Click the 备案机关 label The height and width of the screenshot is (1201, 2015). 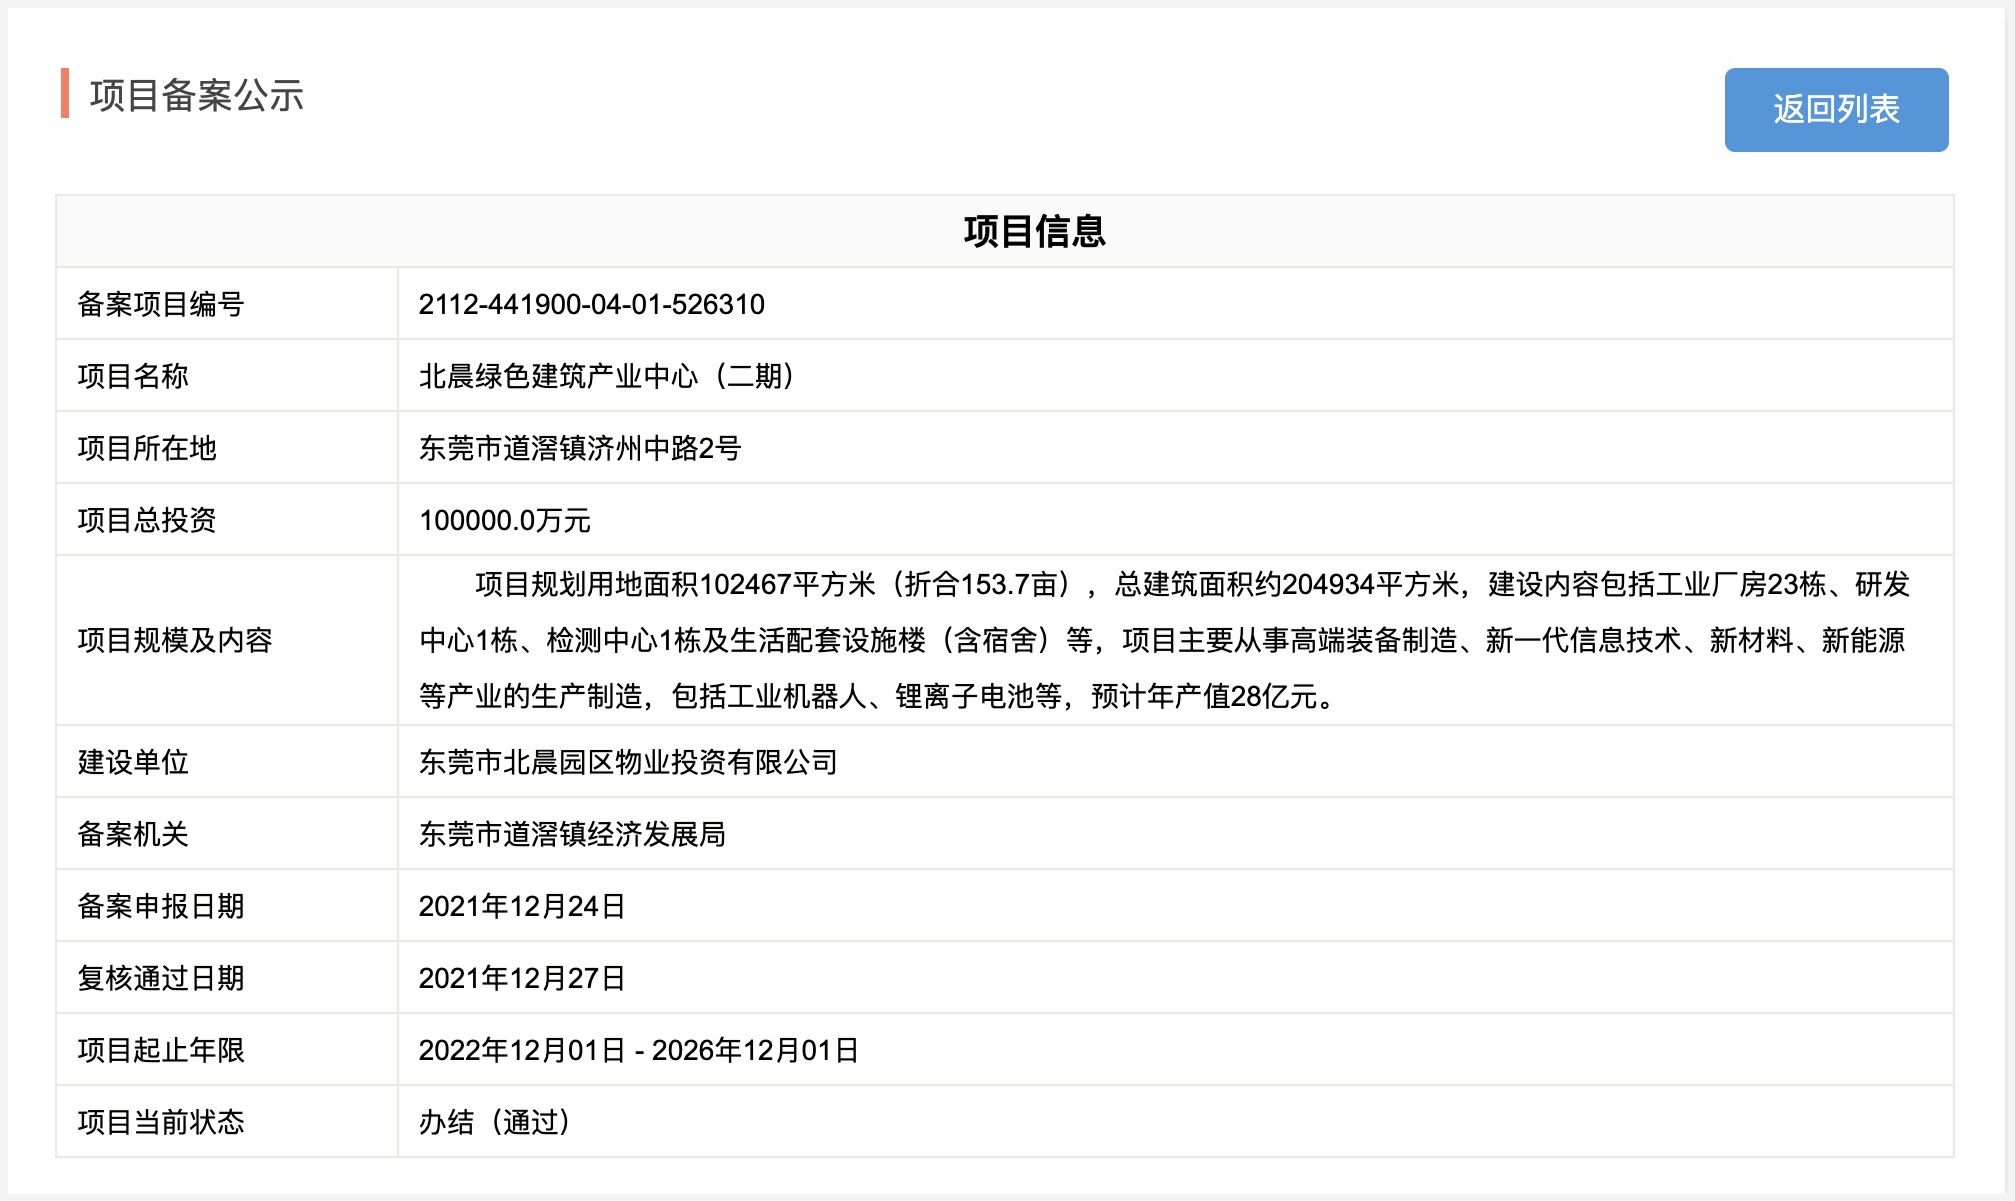click(133, 834)
